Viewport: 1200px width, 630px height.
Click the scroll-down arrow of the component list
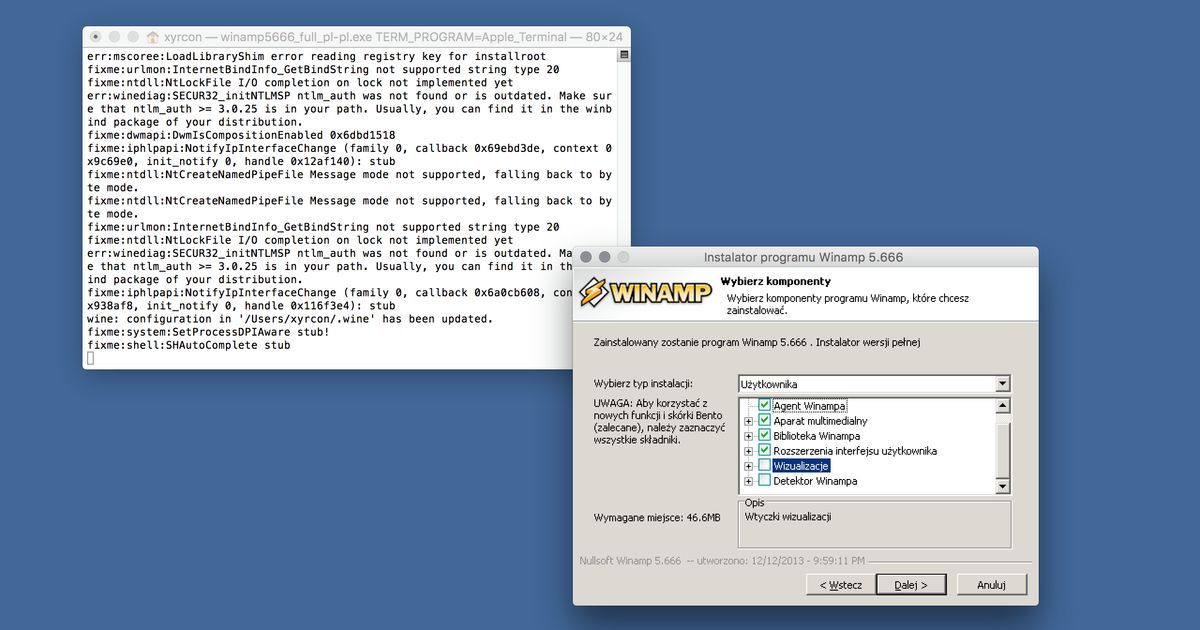click(1002, 486)
